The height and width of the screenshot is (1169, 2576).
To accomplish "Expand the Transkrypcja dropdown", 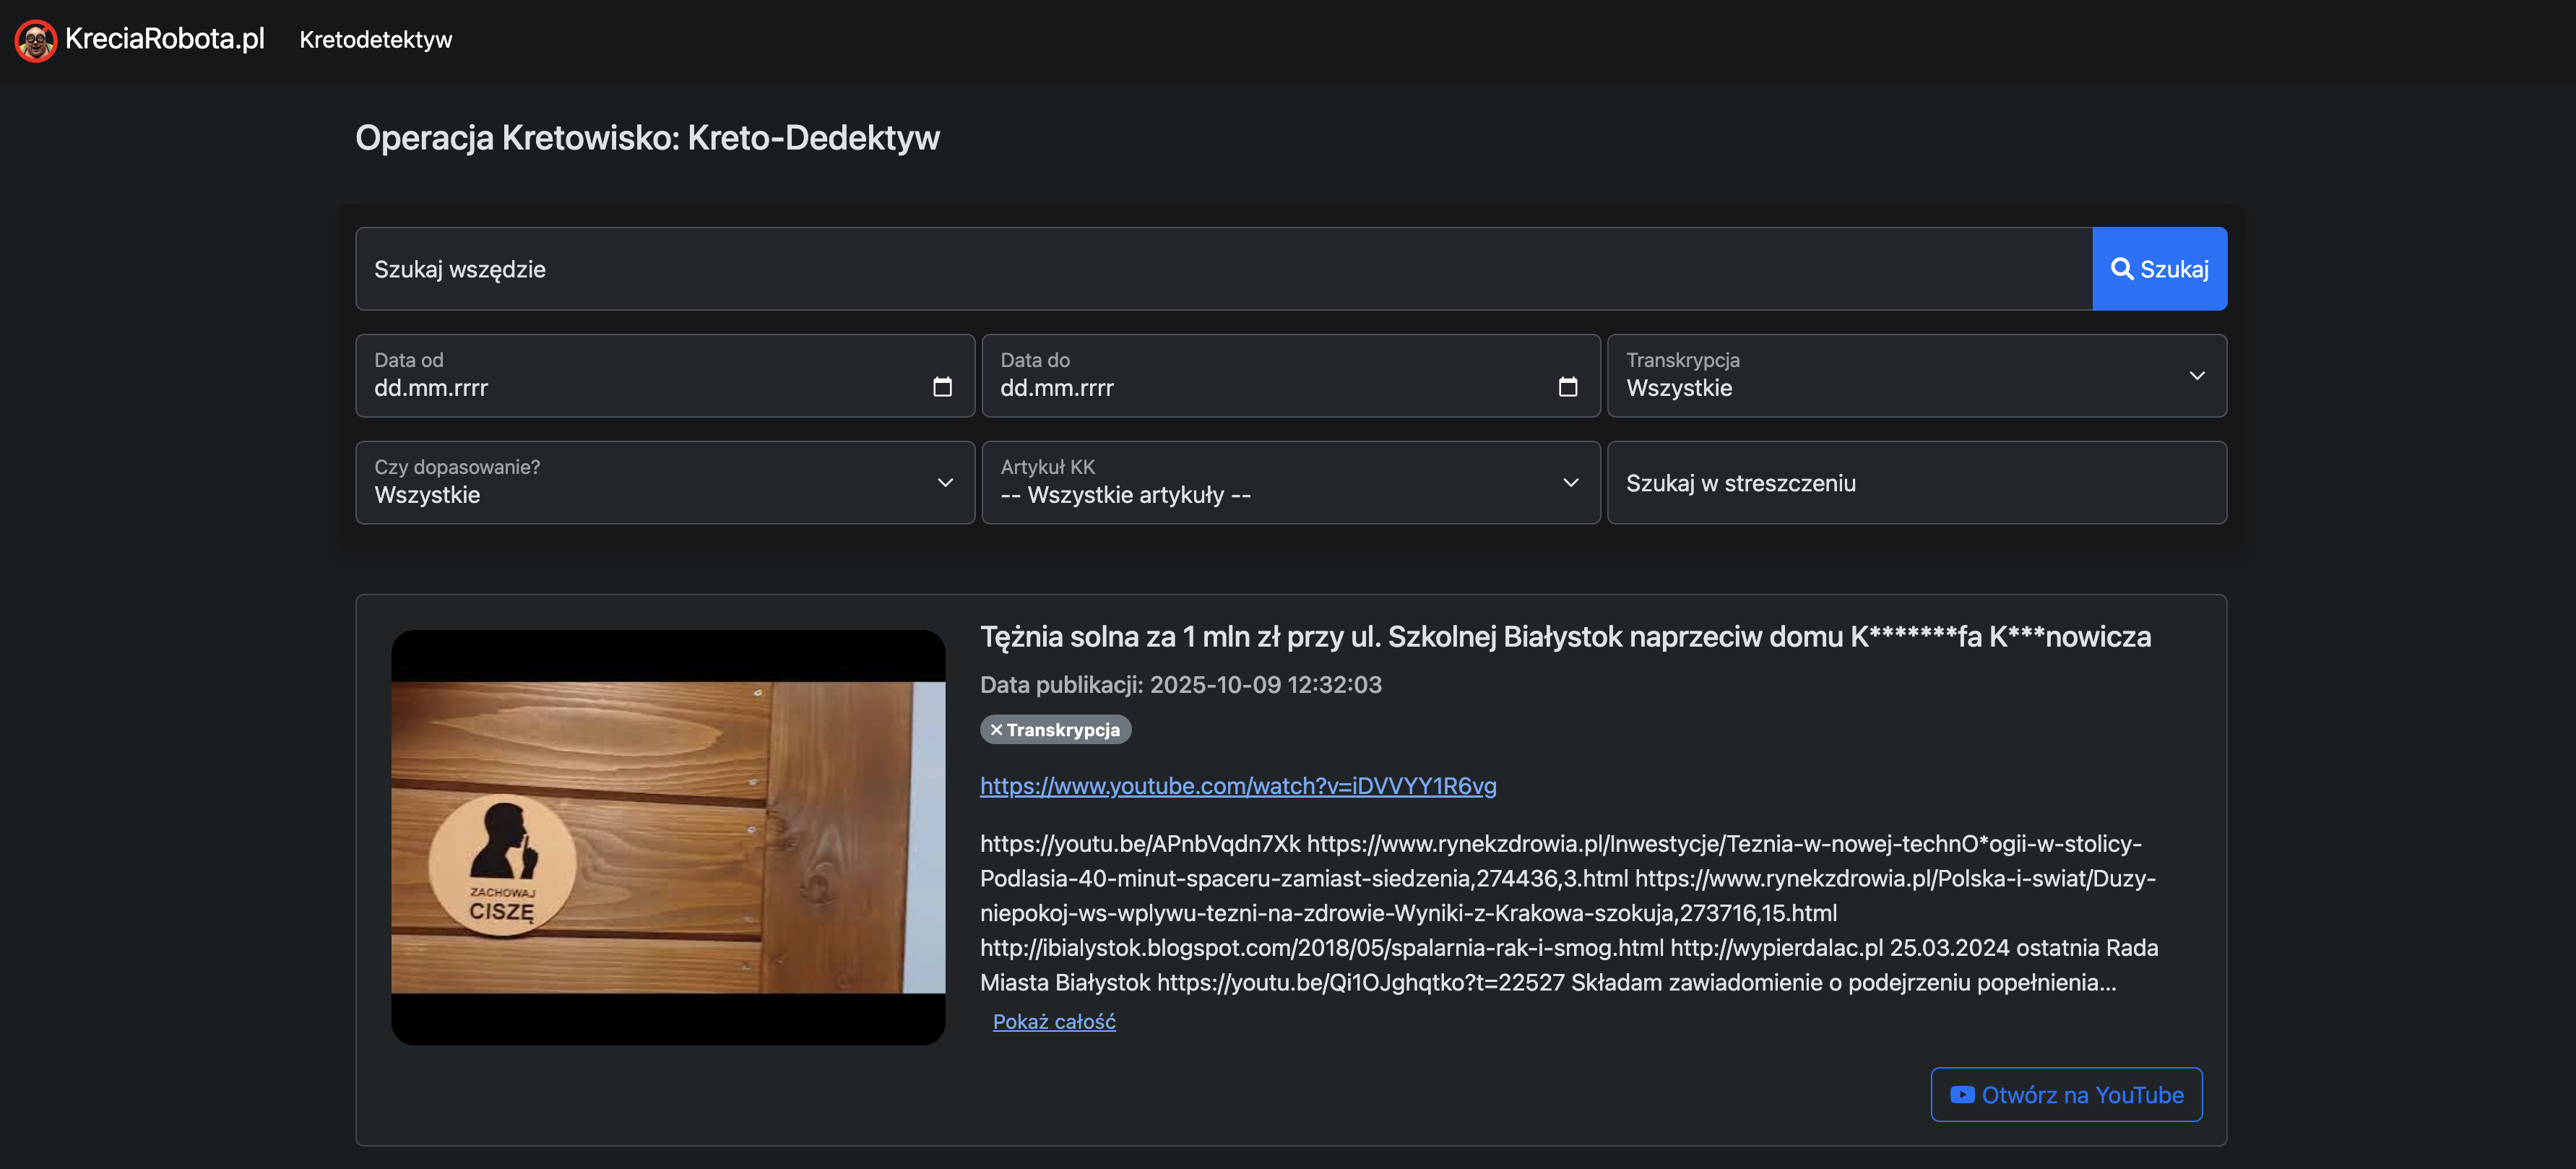I will [x=2196, y=376].
